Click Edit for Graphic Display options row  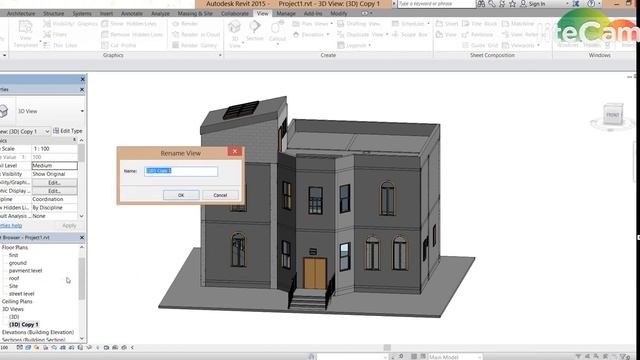[x=54, y=191]
